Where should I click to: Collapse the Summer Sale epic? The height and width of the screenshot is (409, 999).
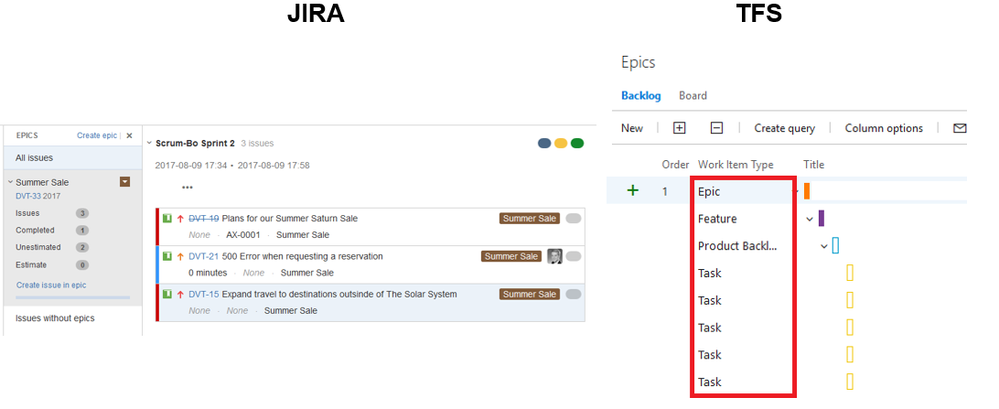tap(10, 182)
